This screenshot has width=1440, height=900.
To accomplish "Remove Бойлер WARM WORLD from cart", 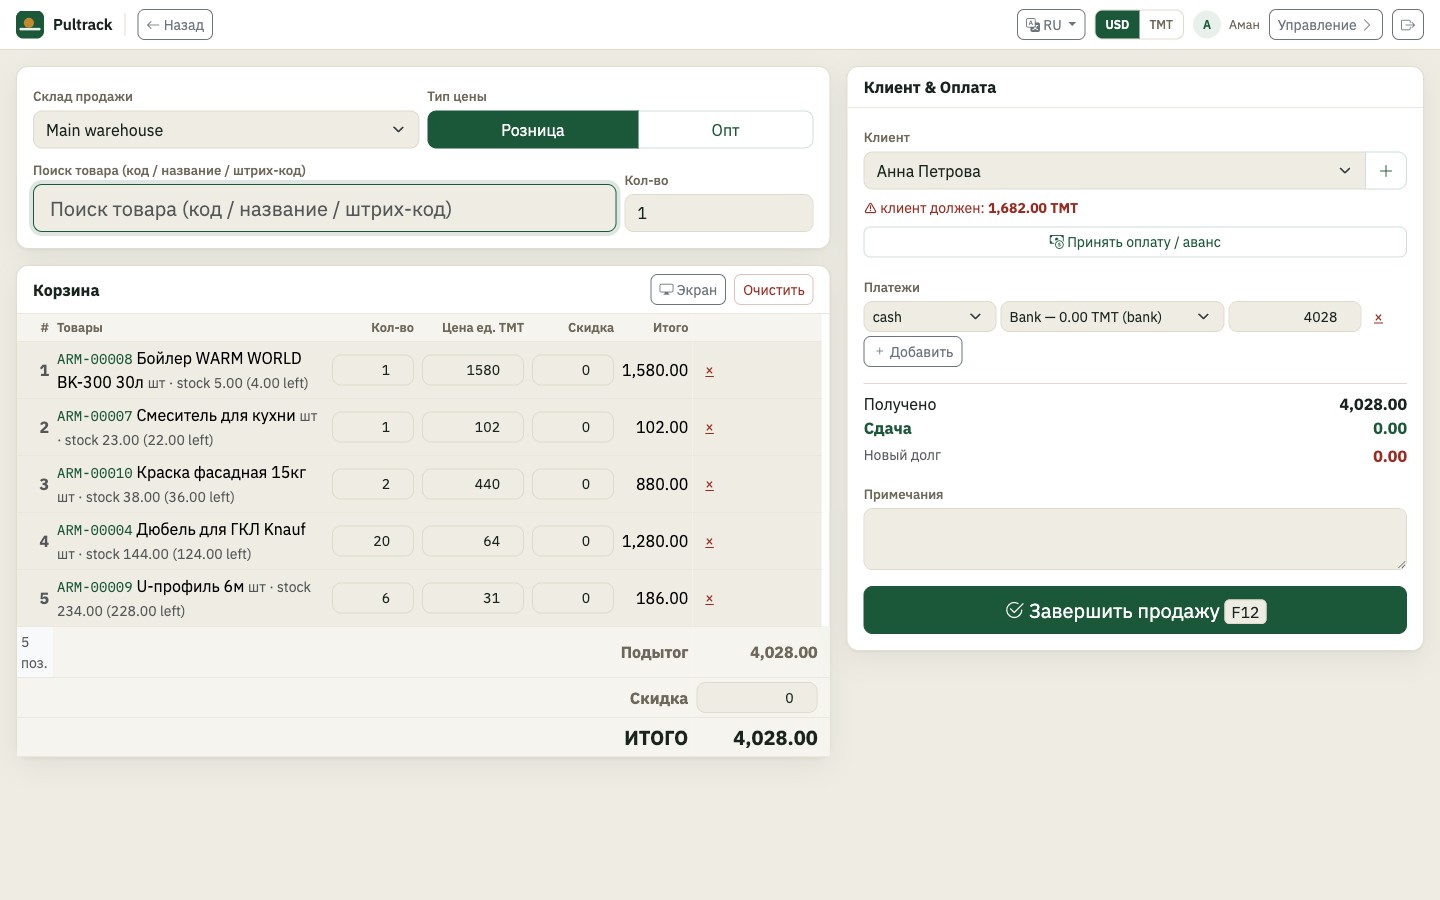I will tap(709, 371).
